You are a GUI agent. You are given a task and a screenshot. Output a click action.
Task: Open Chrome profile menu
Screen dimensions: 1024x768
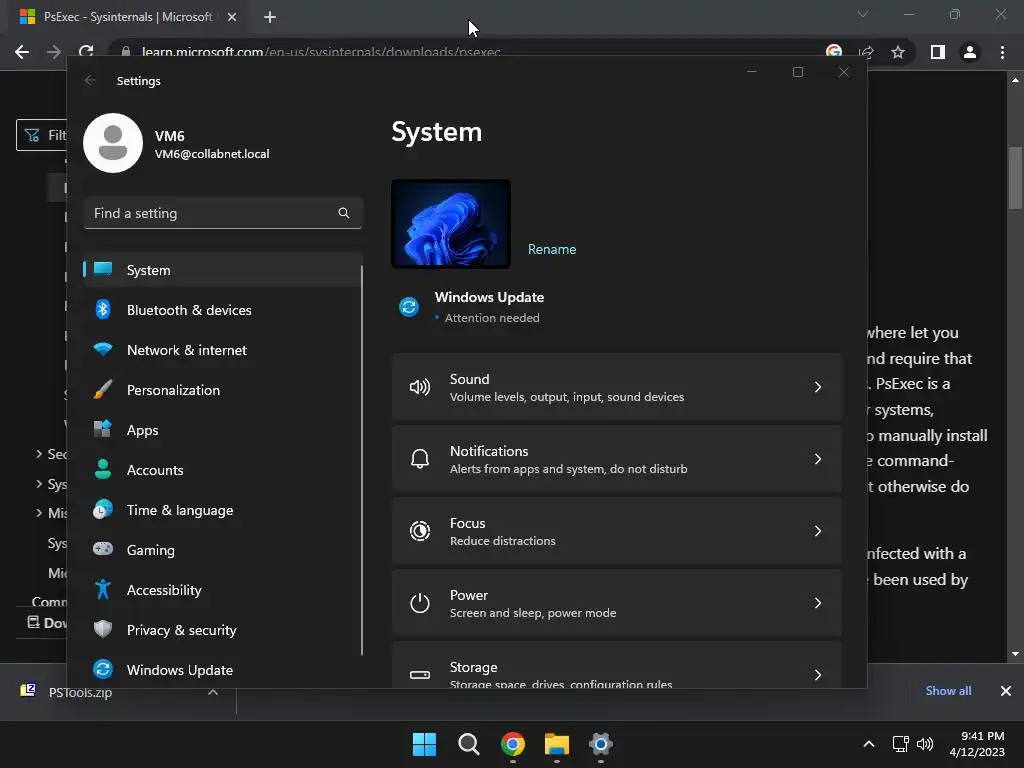click(970, 52)
